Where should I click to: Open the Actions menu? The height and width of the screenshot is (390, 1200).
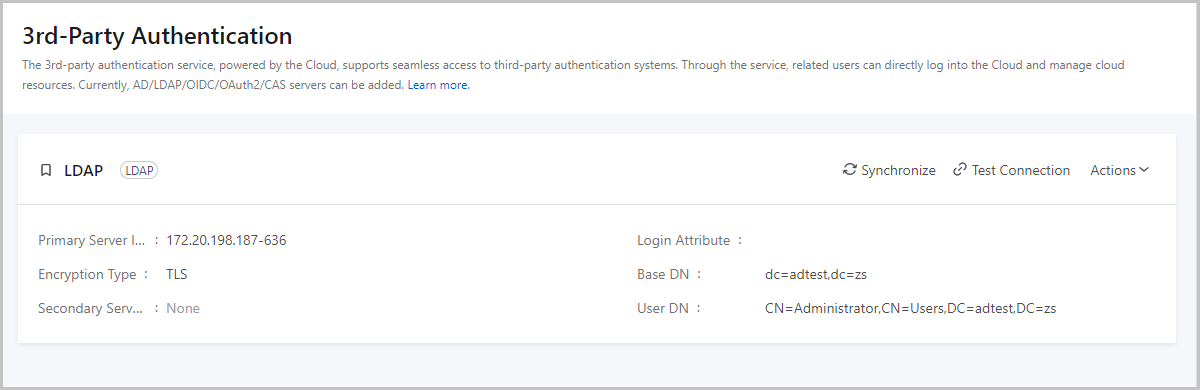[x=1119, y=170]
